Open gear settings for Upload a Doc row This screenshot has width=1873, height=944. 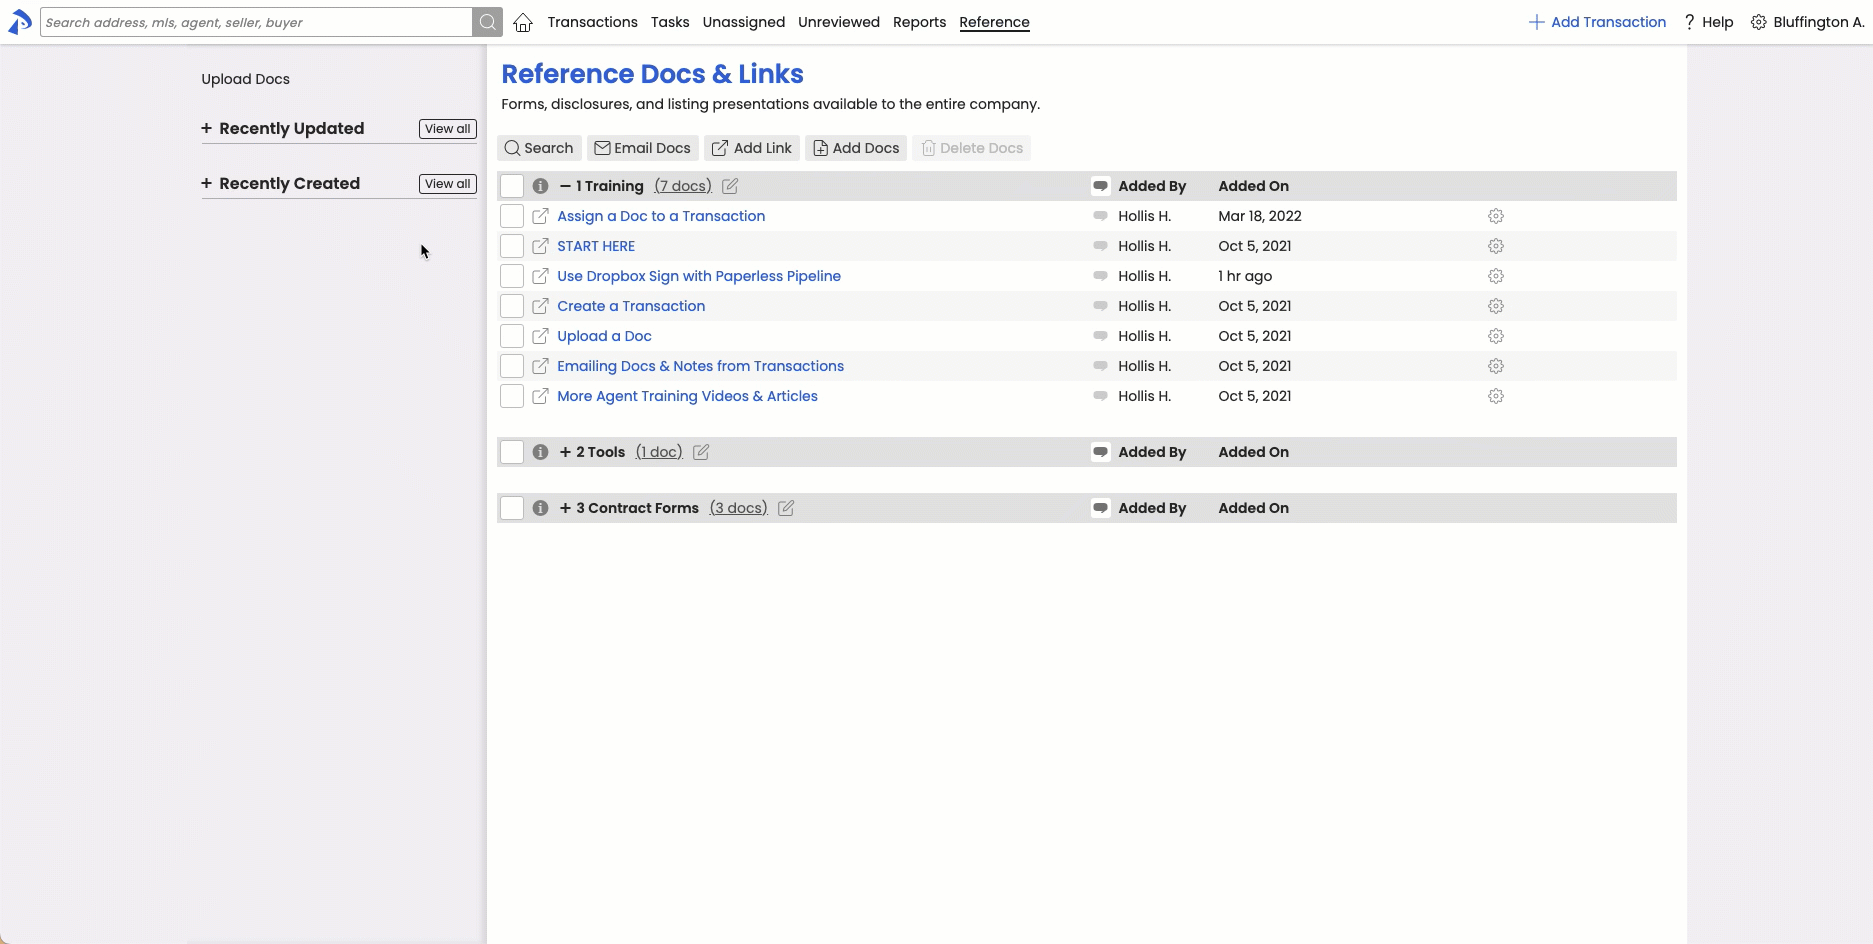point(1496,336)
